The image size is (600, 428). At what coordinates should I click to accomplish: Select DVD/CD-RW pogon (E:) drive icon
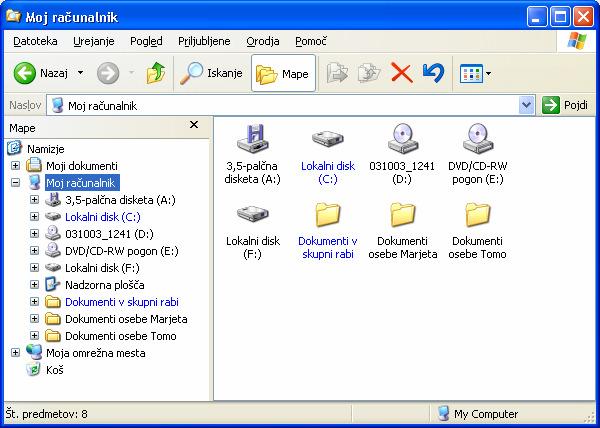478,138
